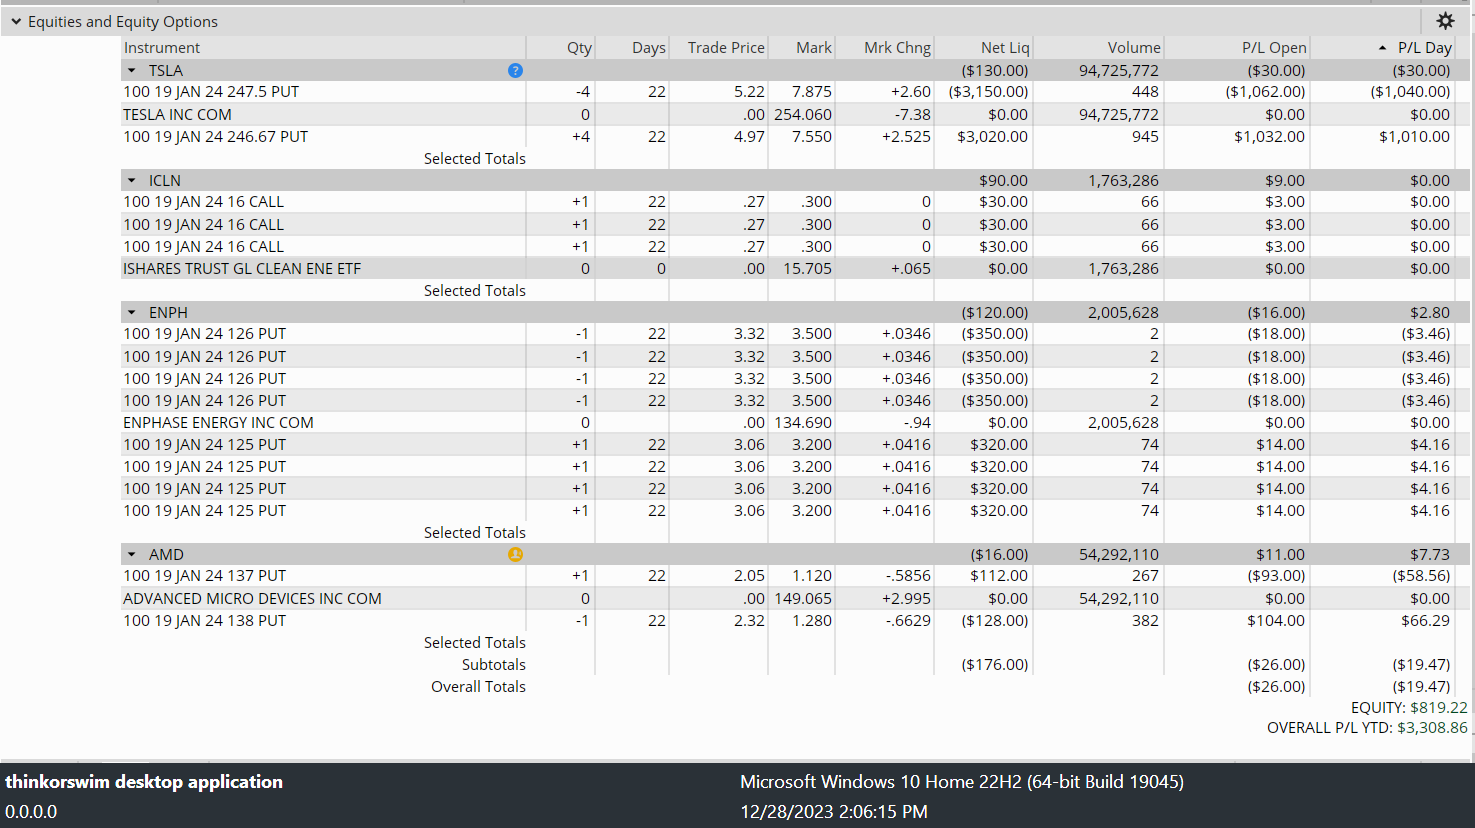Click the sort arrow beside P/L Day
Image resolution: width=1475 pixels, height=828 pixels.
click(1382, 48)
